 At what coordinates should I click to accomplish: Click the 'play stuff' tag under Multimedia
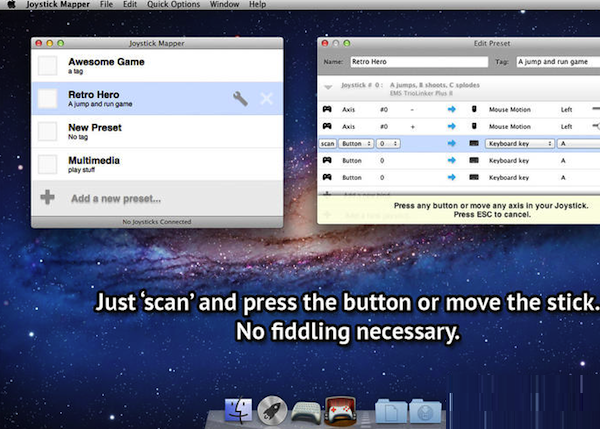[82, 170]
